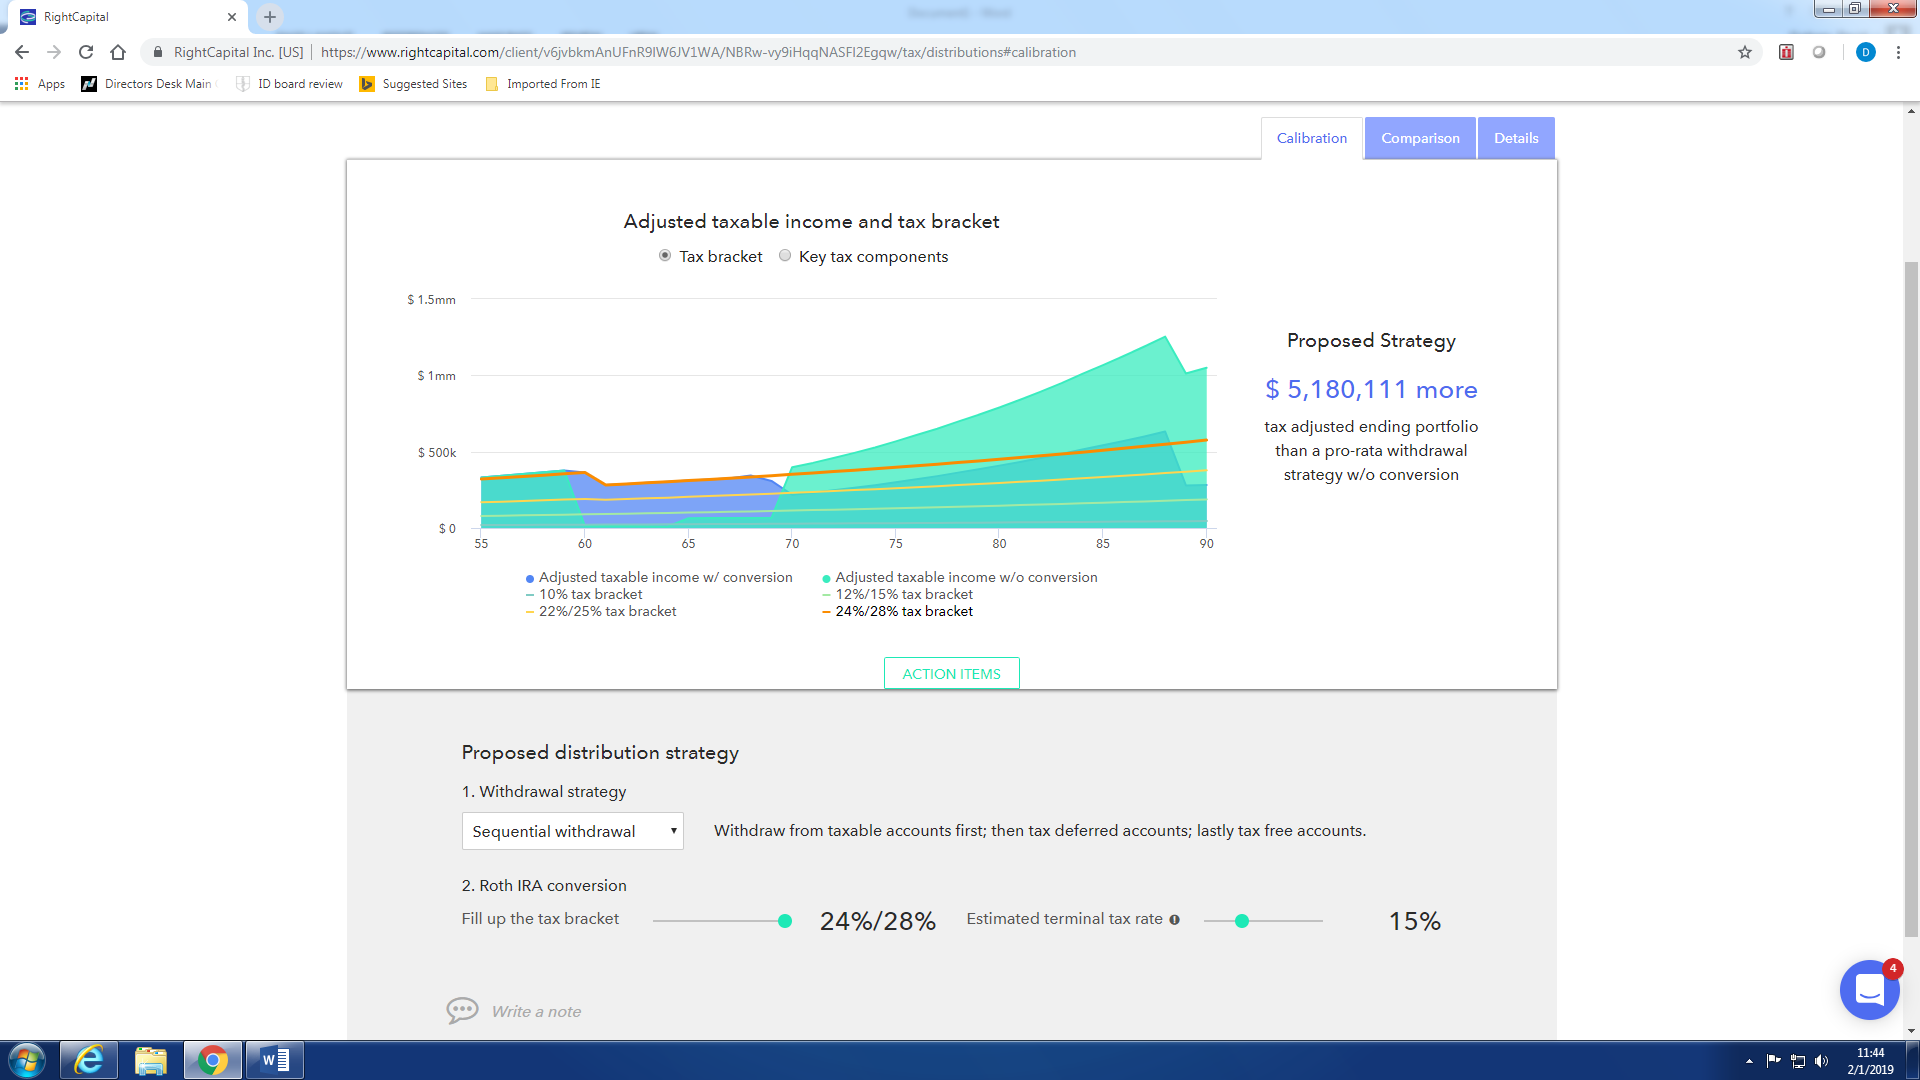Image resolution: width=1920 pixels, height=1080 pixels.
Task: Click the Estimated terminal tax rate slider handle
Action: (1242, 921)
